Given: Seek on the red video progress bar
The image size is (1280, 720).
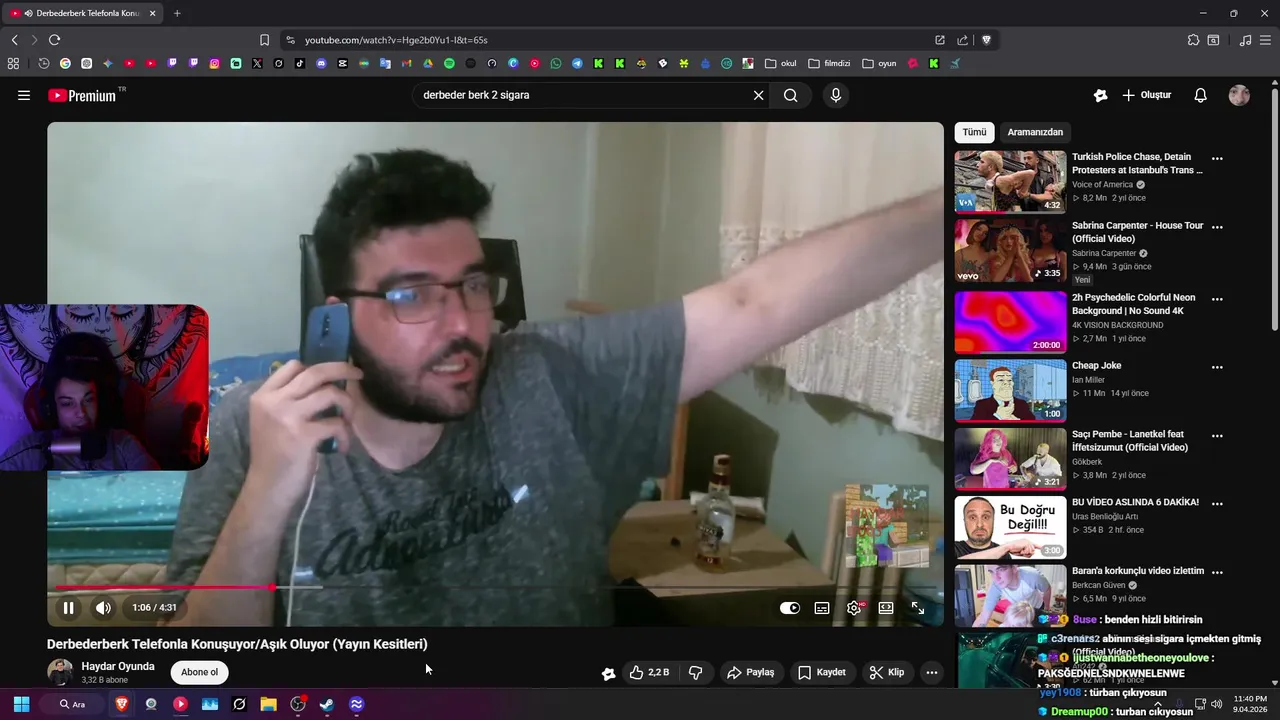Looking at the screenshot, I should click(495, 587).
